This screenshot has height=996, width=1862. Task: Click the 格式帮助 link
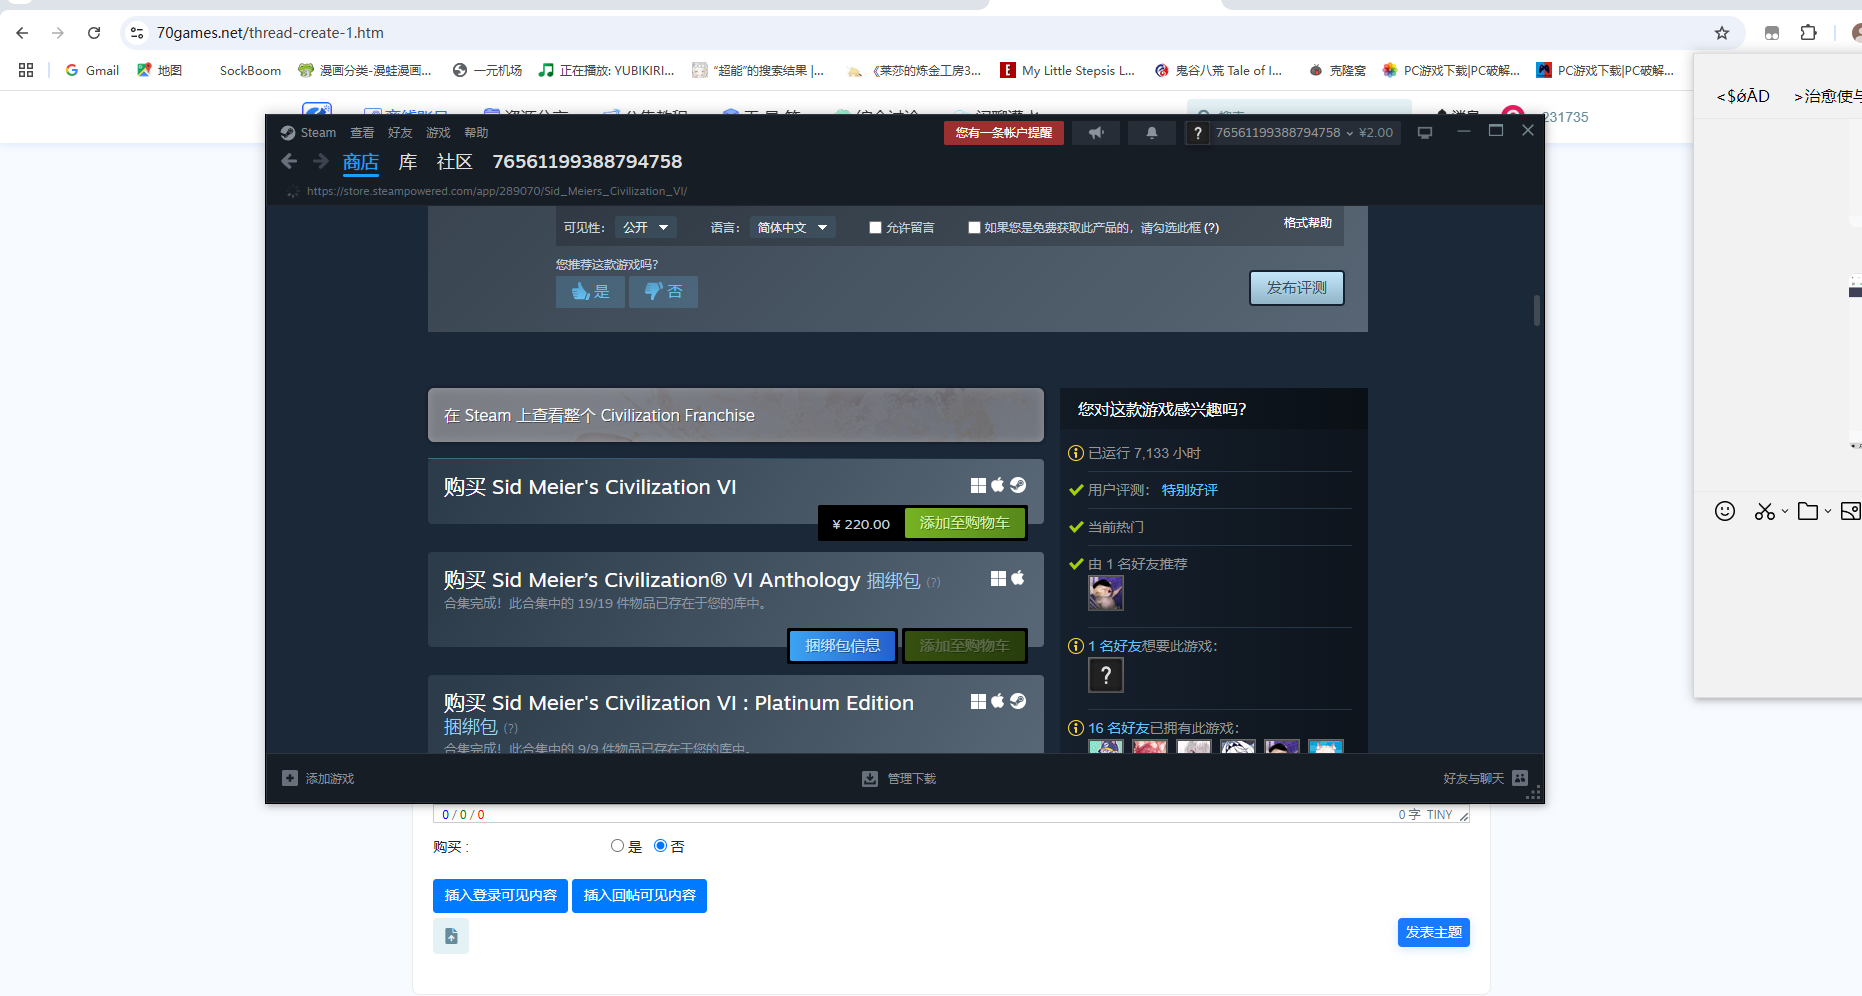[x=1308, y=223]
